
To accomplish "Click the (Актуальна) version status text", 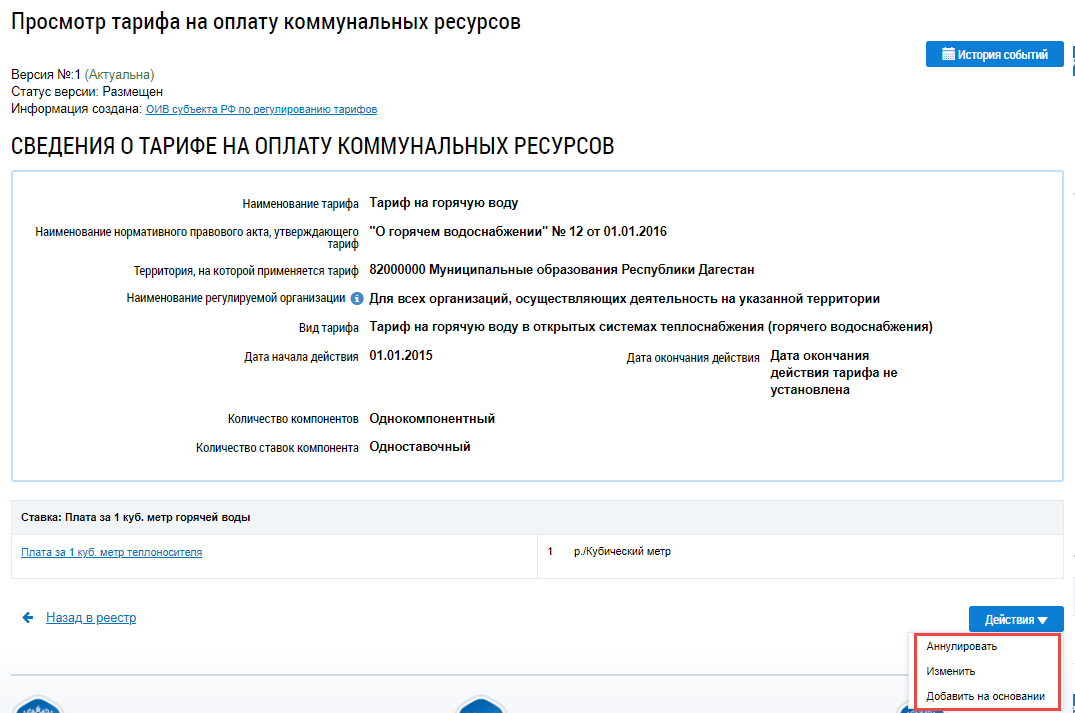I will (119, 74).
